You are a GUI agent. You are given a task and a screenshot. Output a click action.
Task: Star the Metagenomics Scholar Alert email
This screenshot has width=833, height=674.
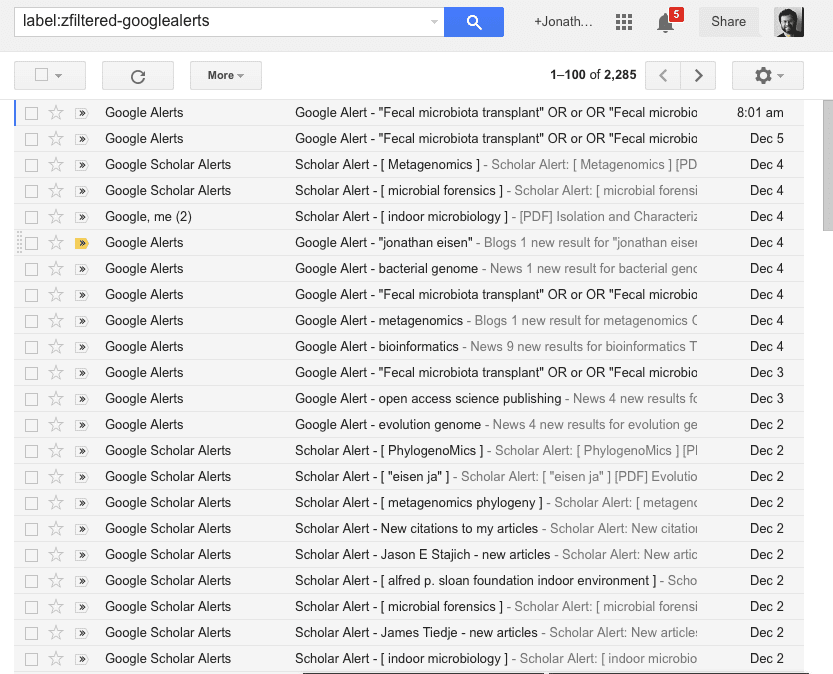click(x=56, y=165)
